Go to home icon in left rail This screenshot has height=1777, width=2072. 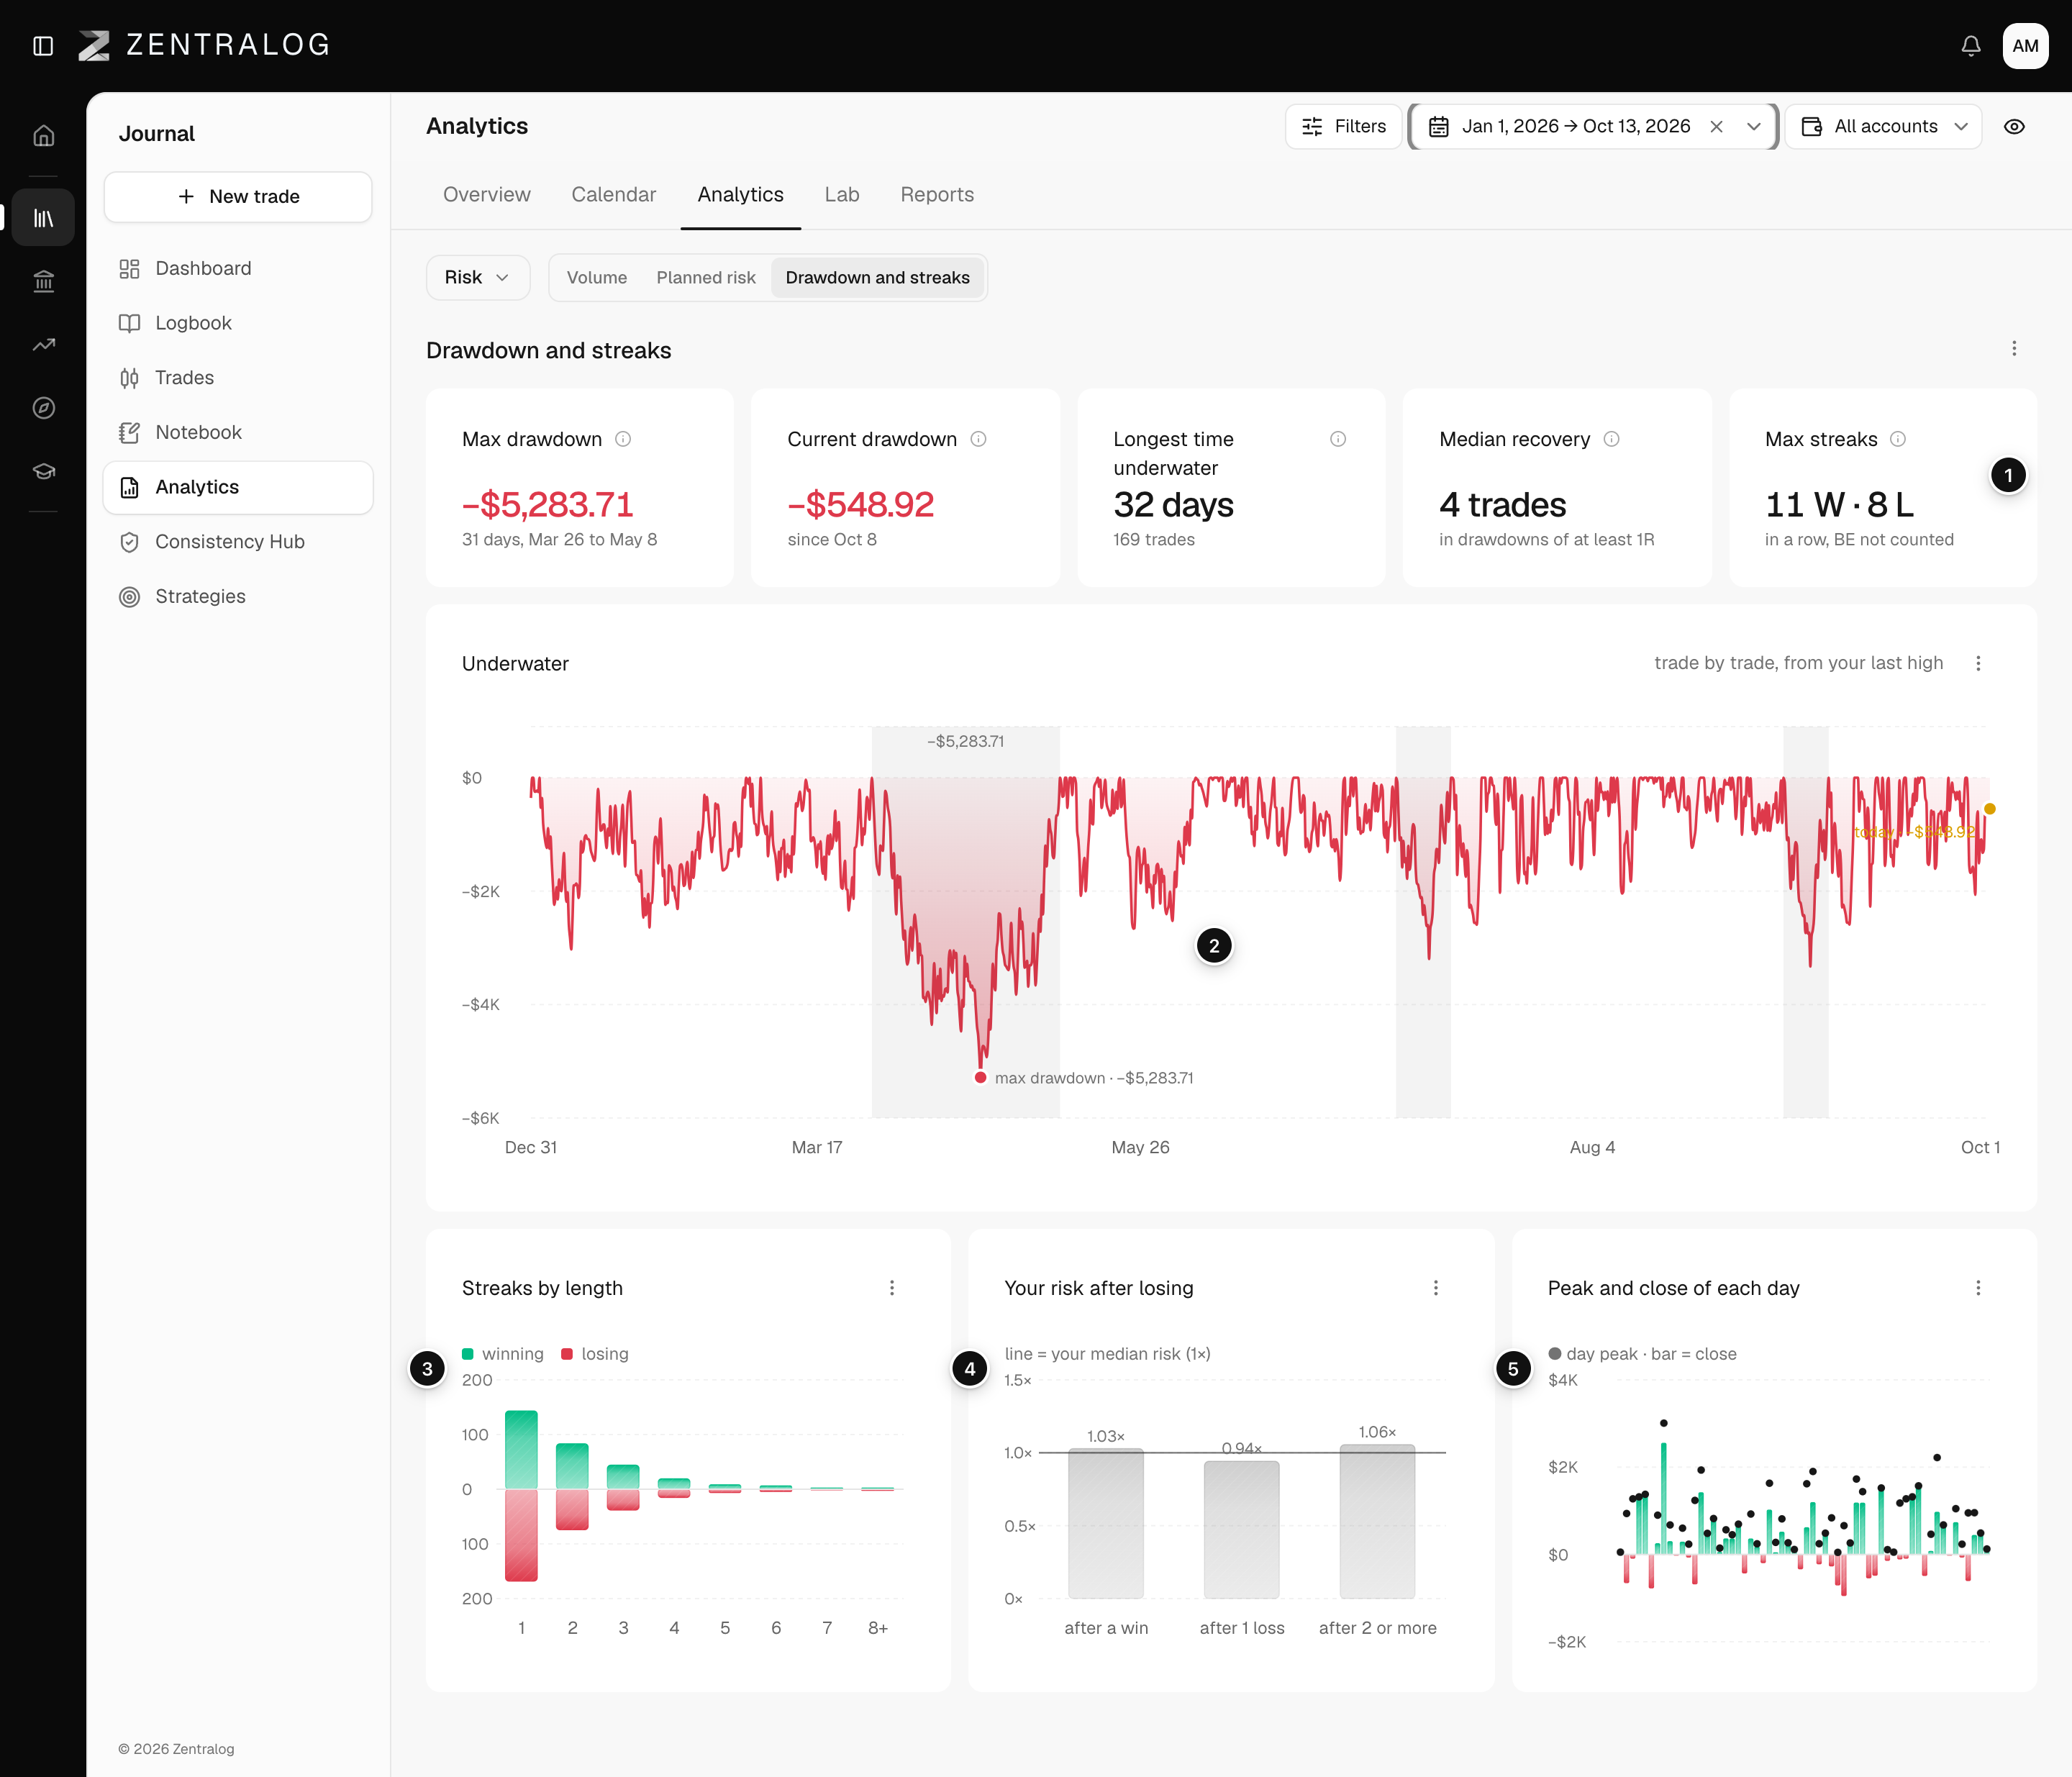point(44,135)
